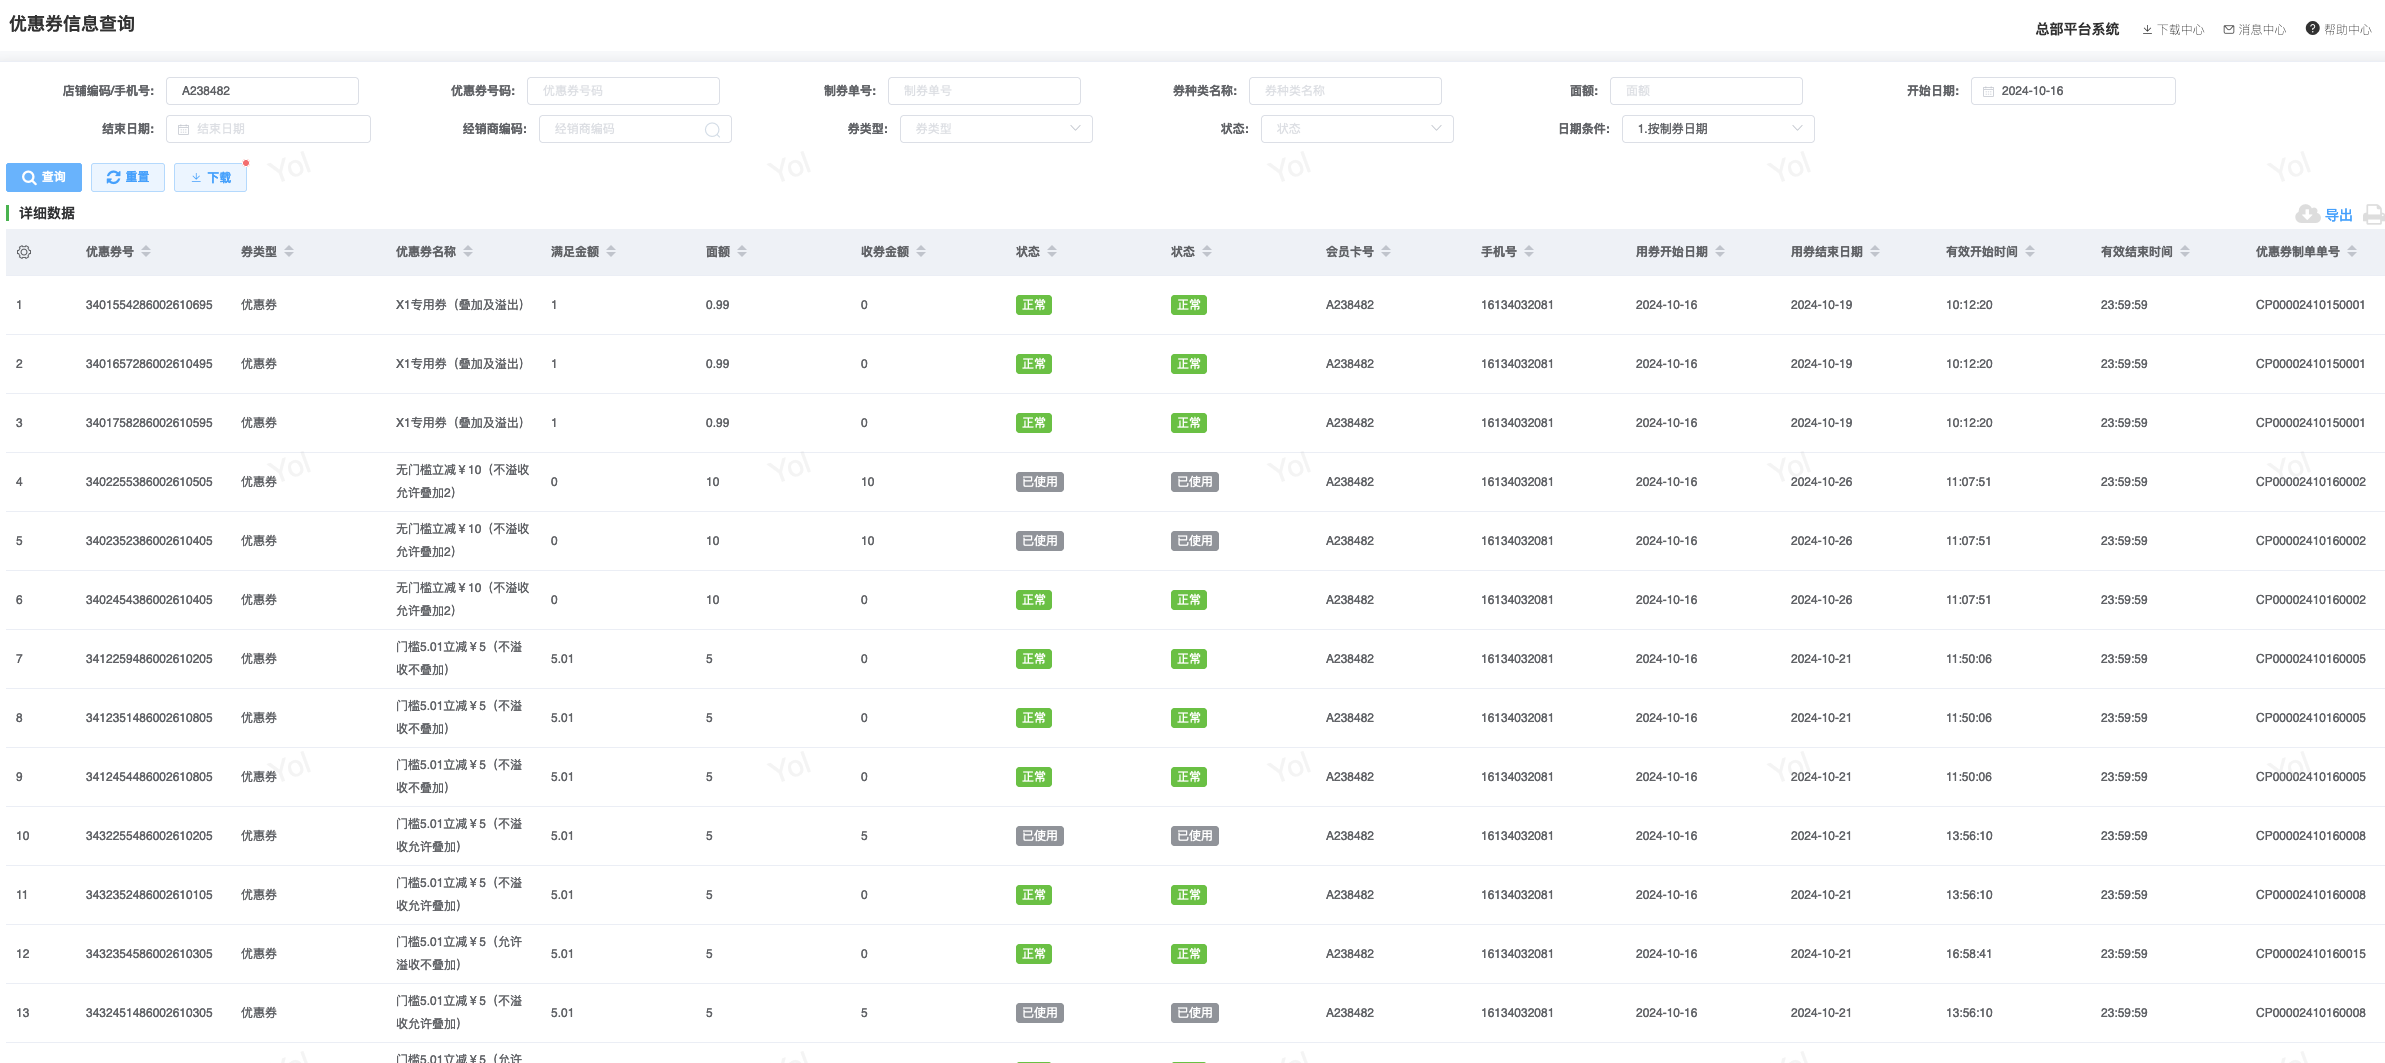
Task: Click the 开始日期 field showing 2024-10-16
Action: pyautogui.click(x=2072, y=91)
